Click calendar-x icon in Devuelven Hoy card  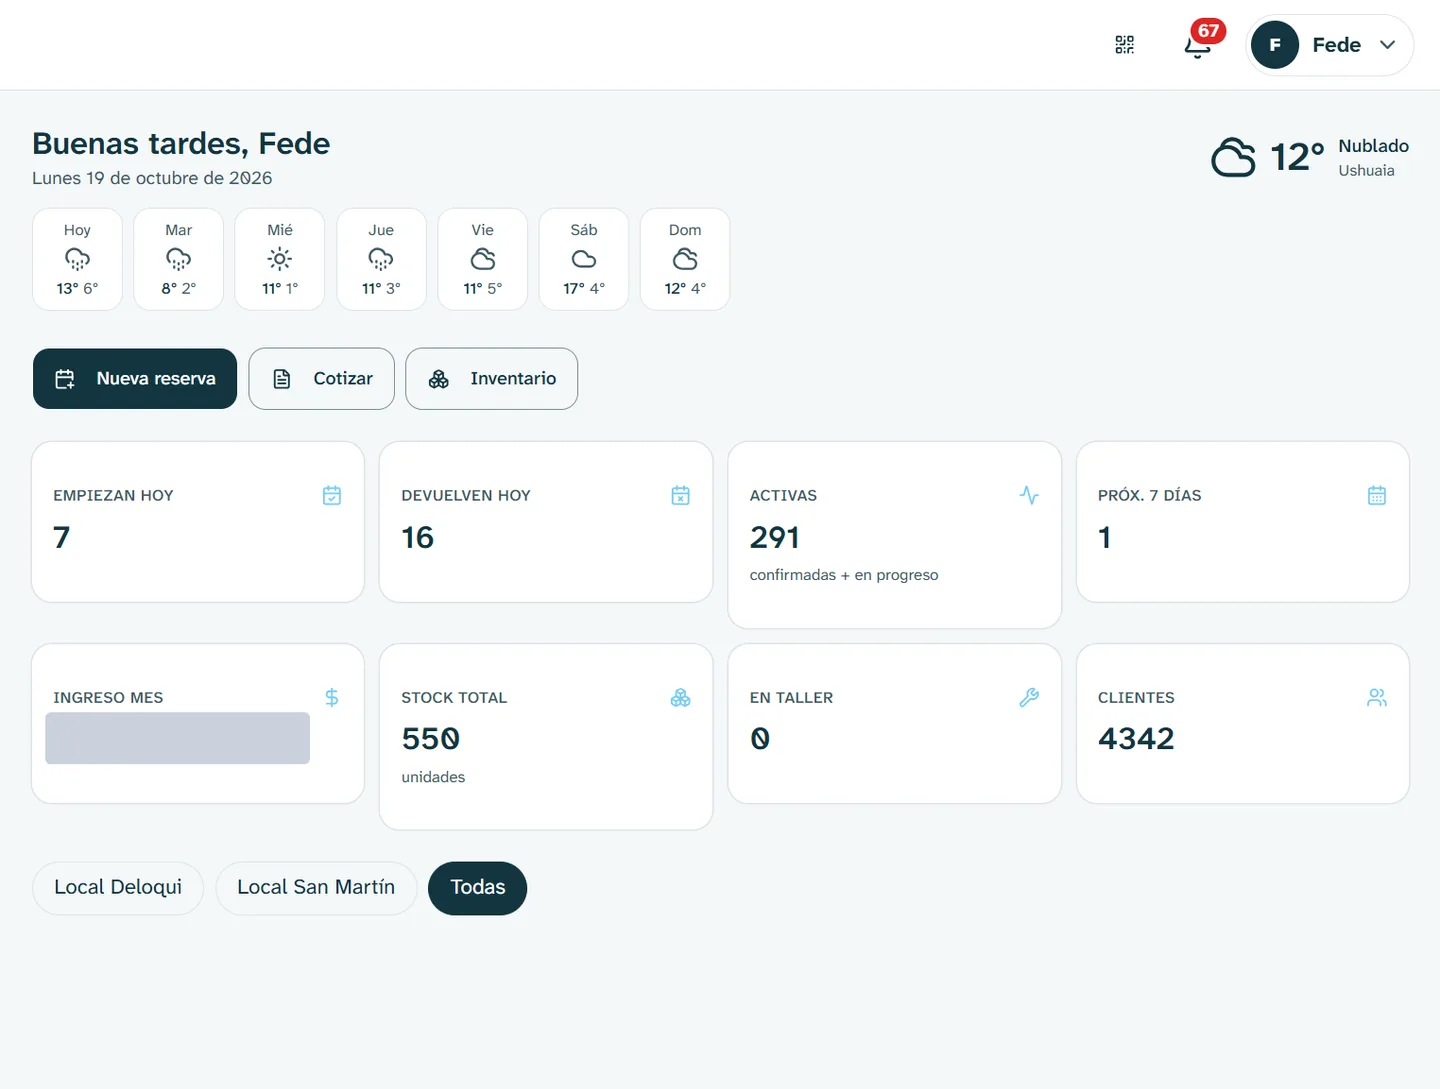681,495
